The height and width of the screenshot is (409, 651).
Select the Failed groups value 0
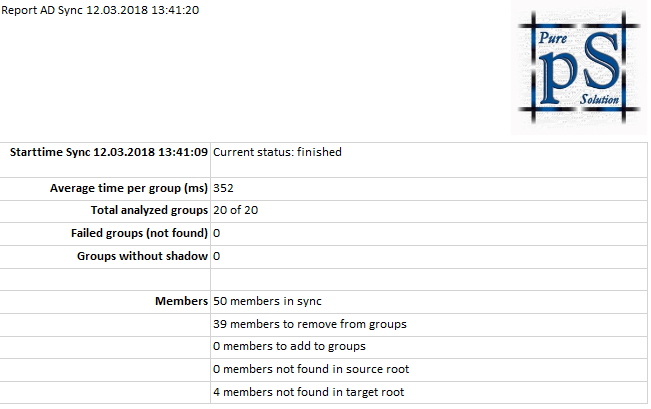click(216, 233)
